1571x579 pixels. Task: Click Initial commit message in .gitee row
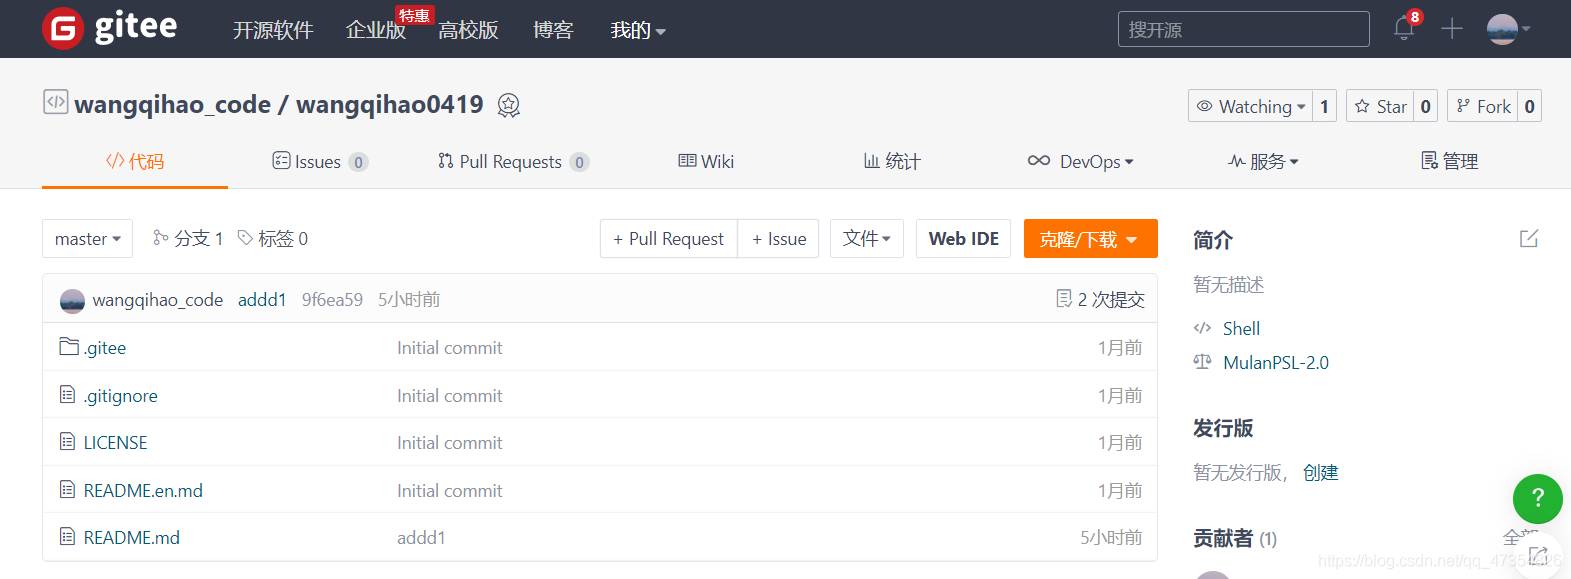point(450,348)
